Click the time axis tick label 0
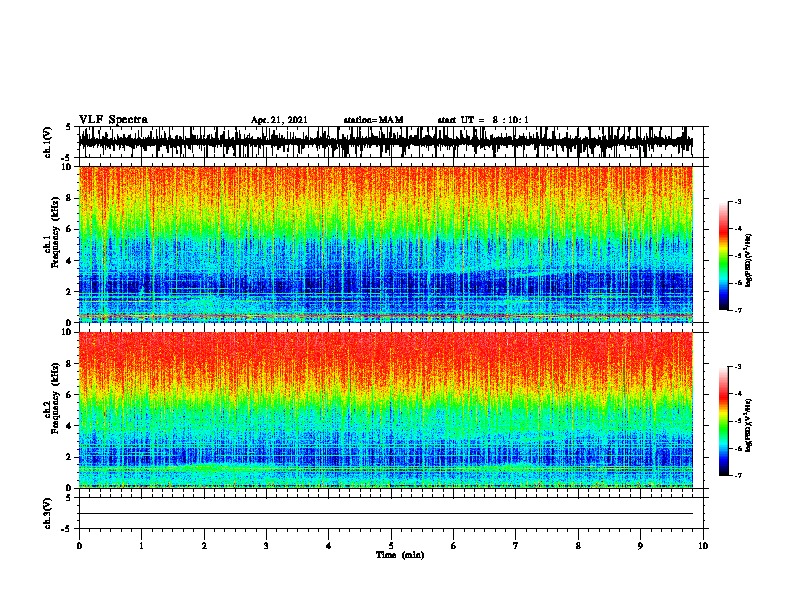 (79, 546)
